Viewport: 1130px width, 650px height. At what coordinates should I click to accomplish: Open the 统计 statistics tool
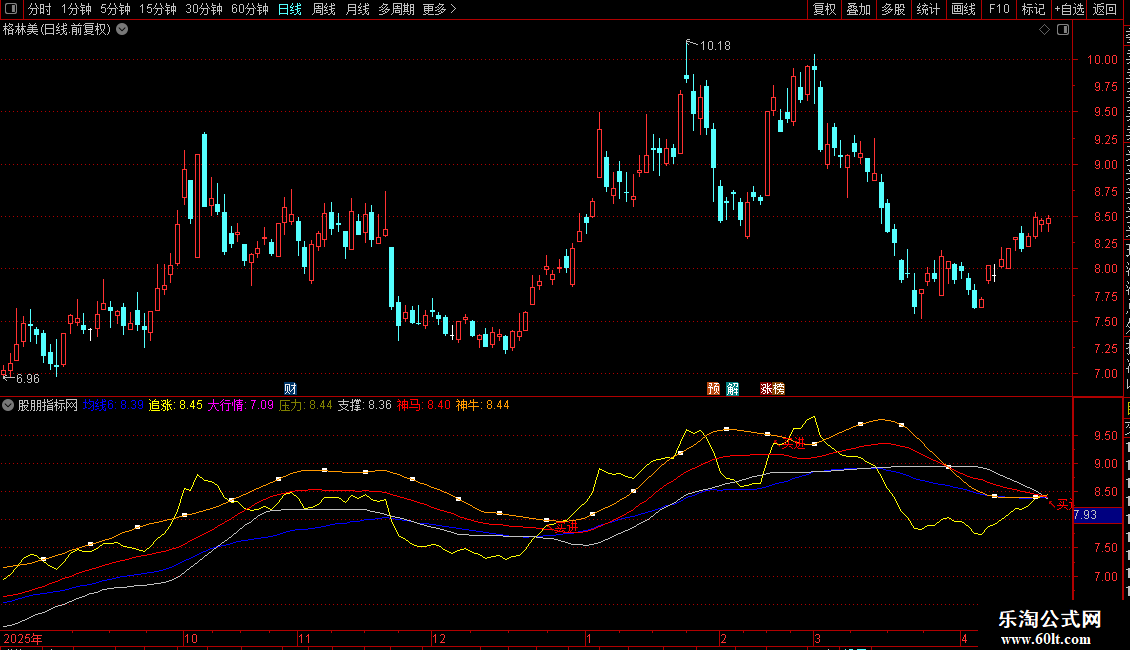point(927,9)
